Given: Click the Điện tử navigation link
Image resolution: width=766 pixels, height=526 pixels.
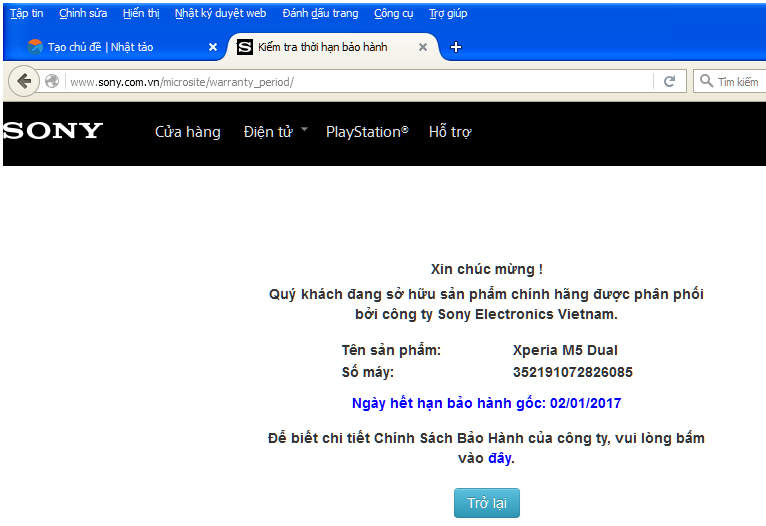Looking at the screenshot, I should click(x=268, y=132).
